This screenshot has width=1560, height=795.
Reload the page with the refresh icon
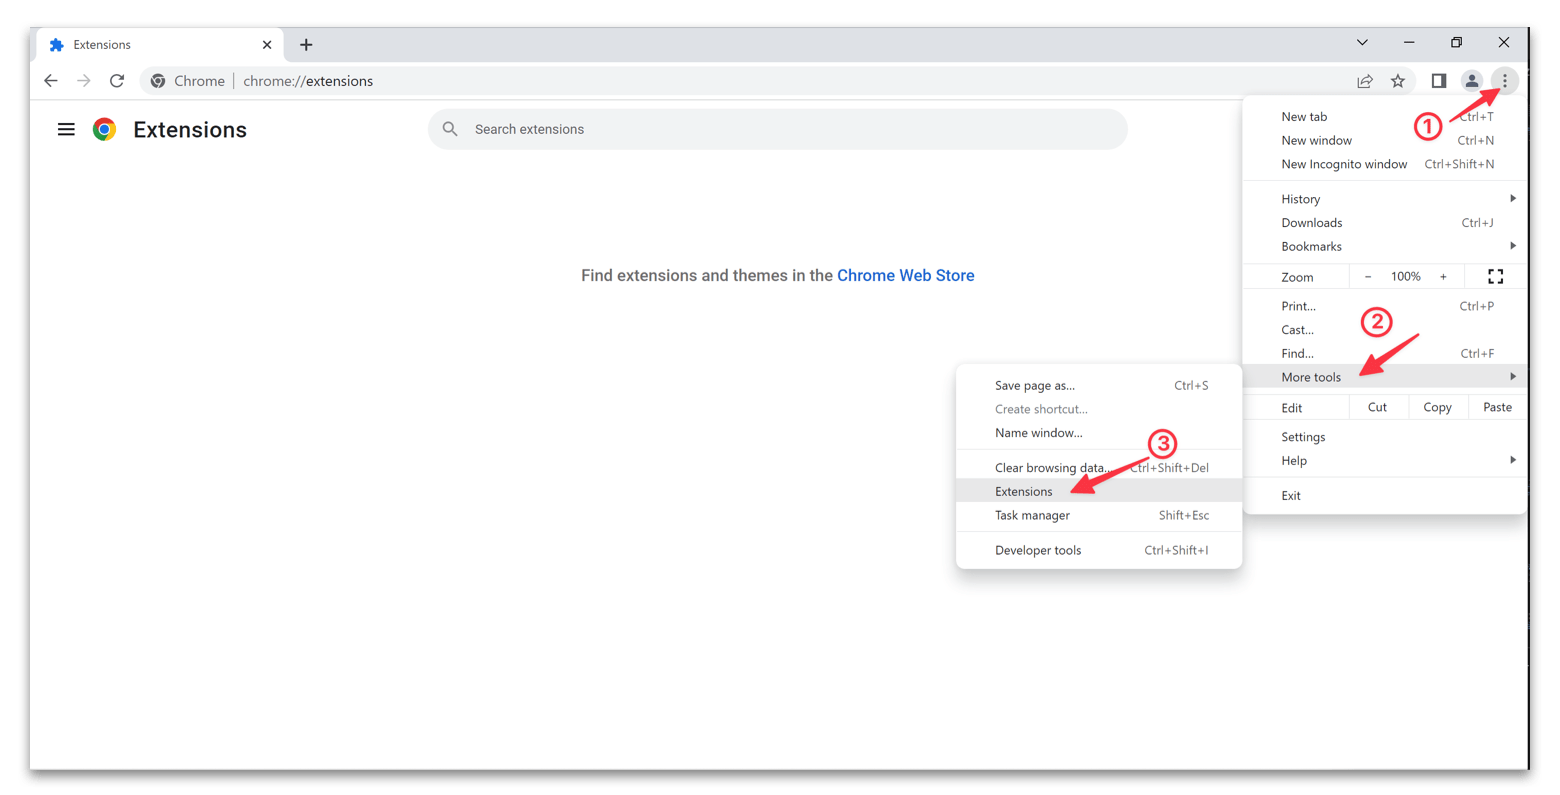(x=117, y=81)
